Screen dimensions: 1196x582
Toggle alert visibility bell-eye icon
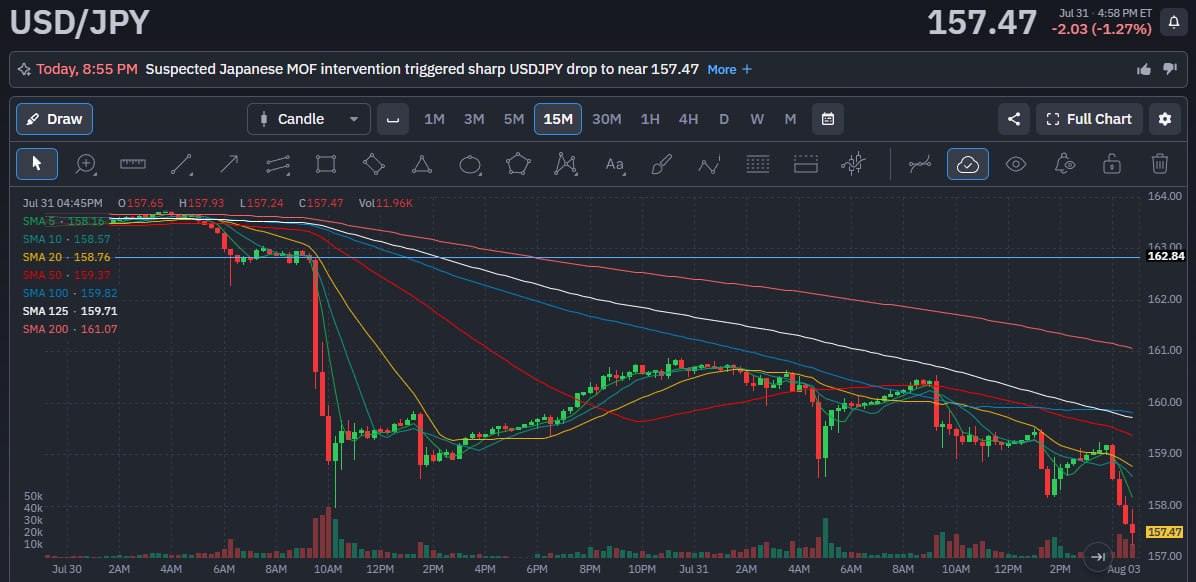point(1064,164)
